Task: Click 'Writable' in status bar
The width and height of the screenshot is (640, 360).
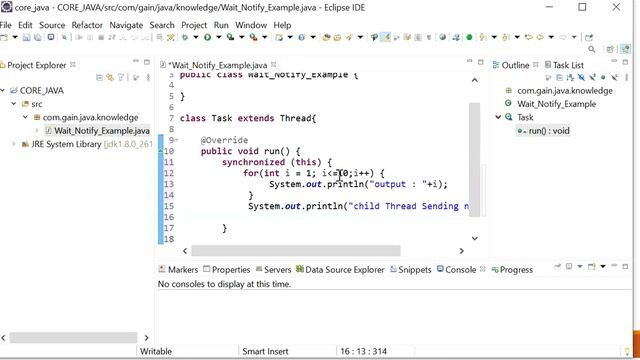Action: pyautogui.click(x=156, y=351)
